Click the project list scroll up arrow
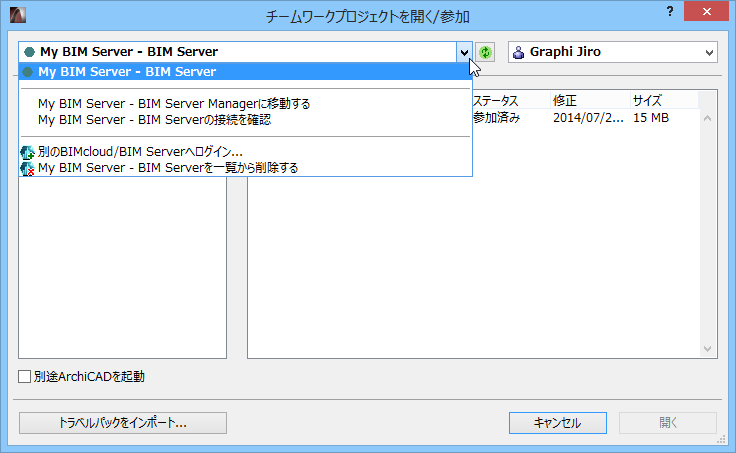The height and width of the screenshot is (453, 736). (708, 118)
